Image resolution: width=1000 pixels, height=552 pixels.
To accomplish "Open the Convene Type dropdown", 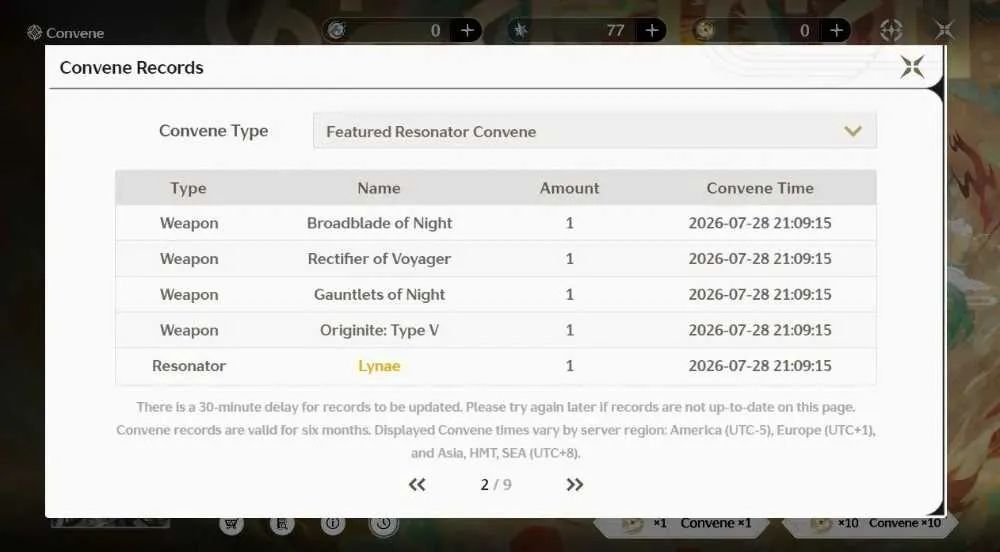I will pos(594,131).
